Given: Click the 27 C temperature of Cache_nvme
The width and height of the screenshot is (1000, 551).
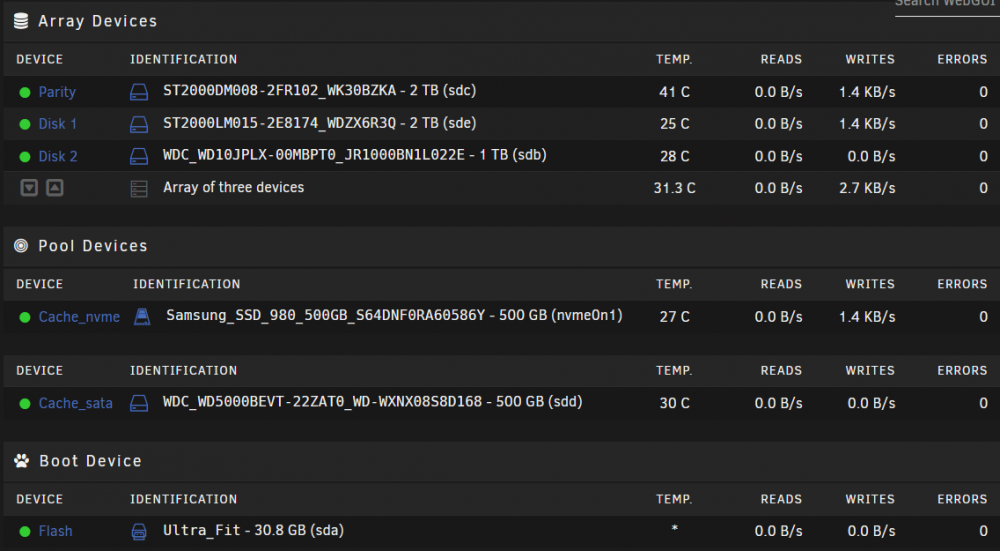Looking at the screenshot, I should click(674, 317).
